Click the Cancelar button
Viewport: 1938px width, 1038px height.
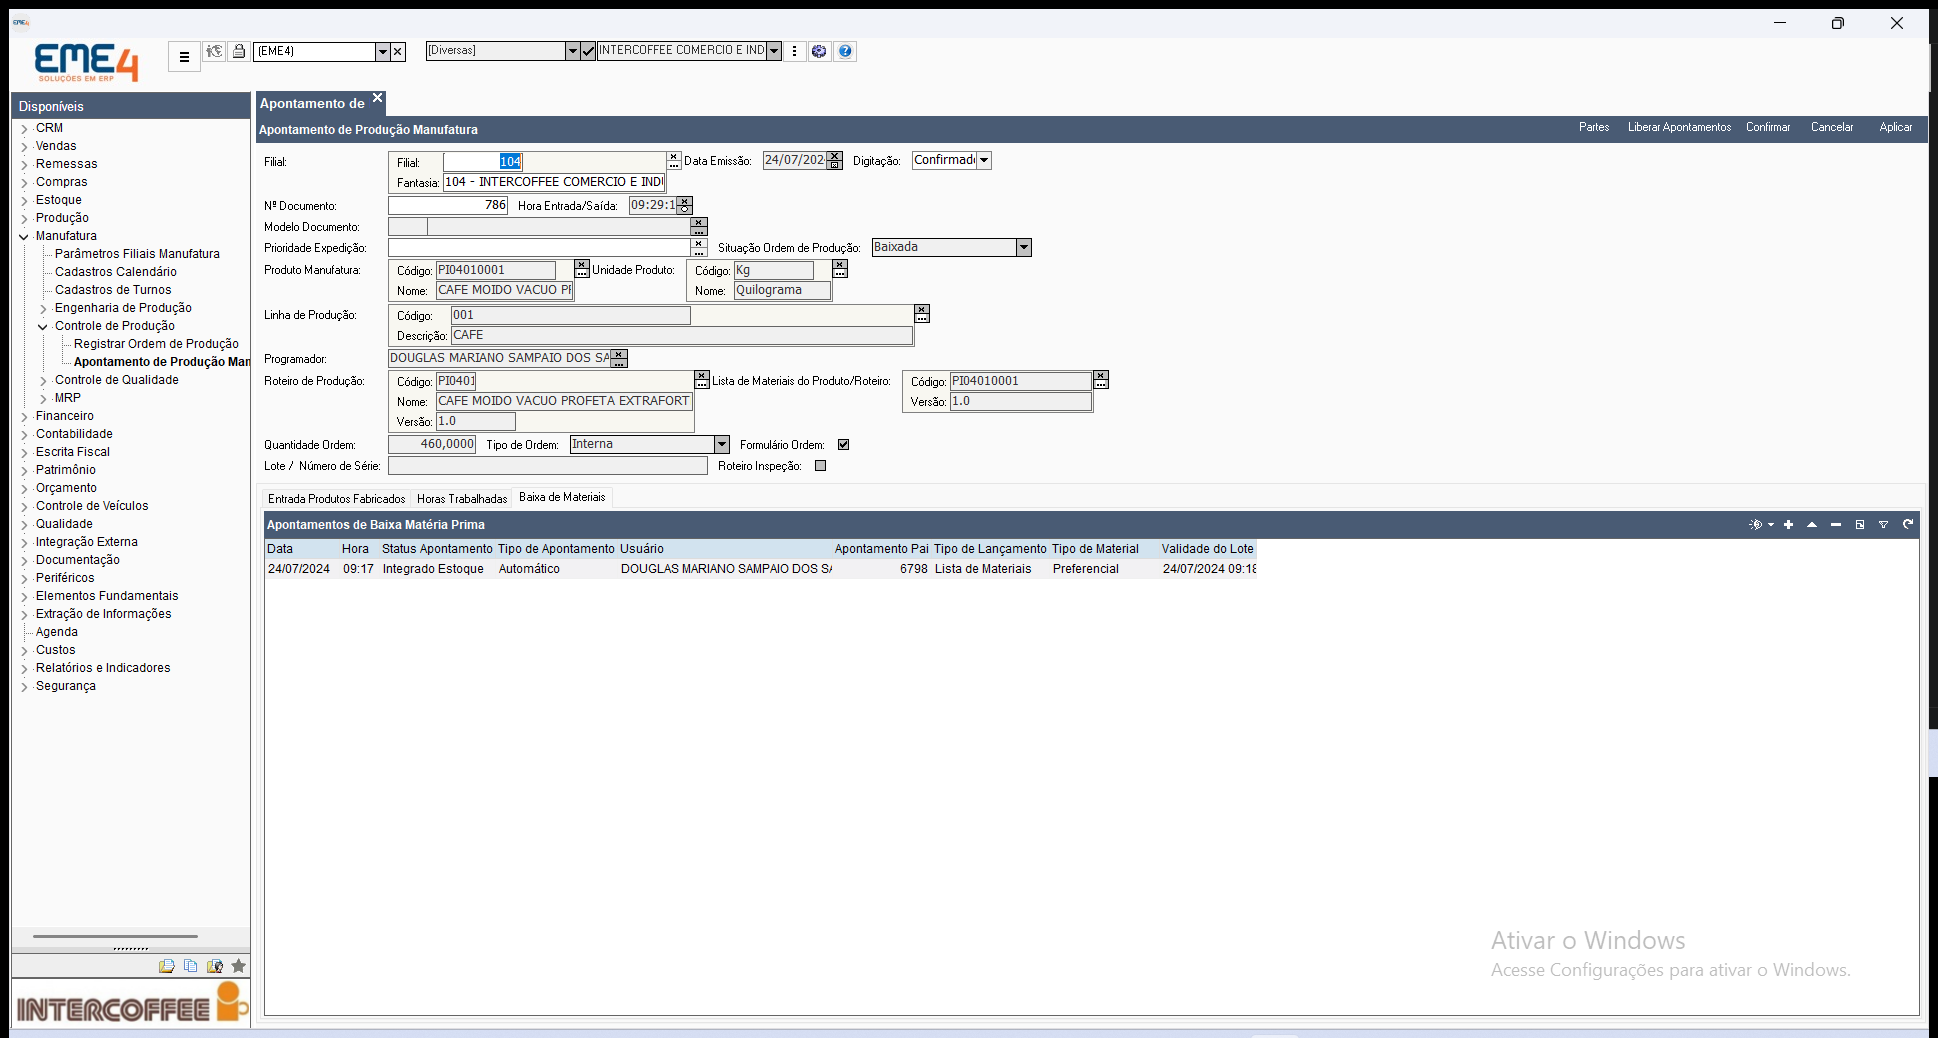click(1832, 127)
